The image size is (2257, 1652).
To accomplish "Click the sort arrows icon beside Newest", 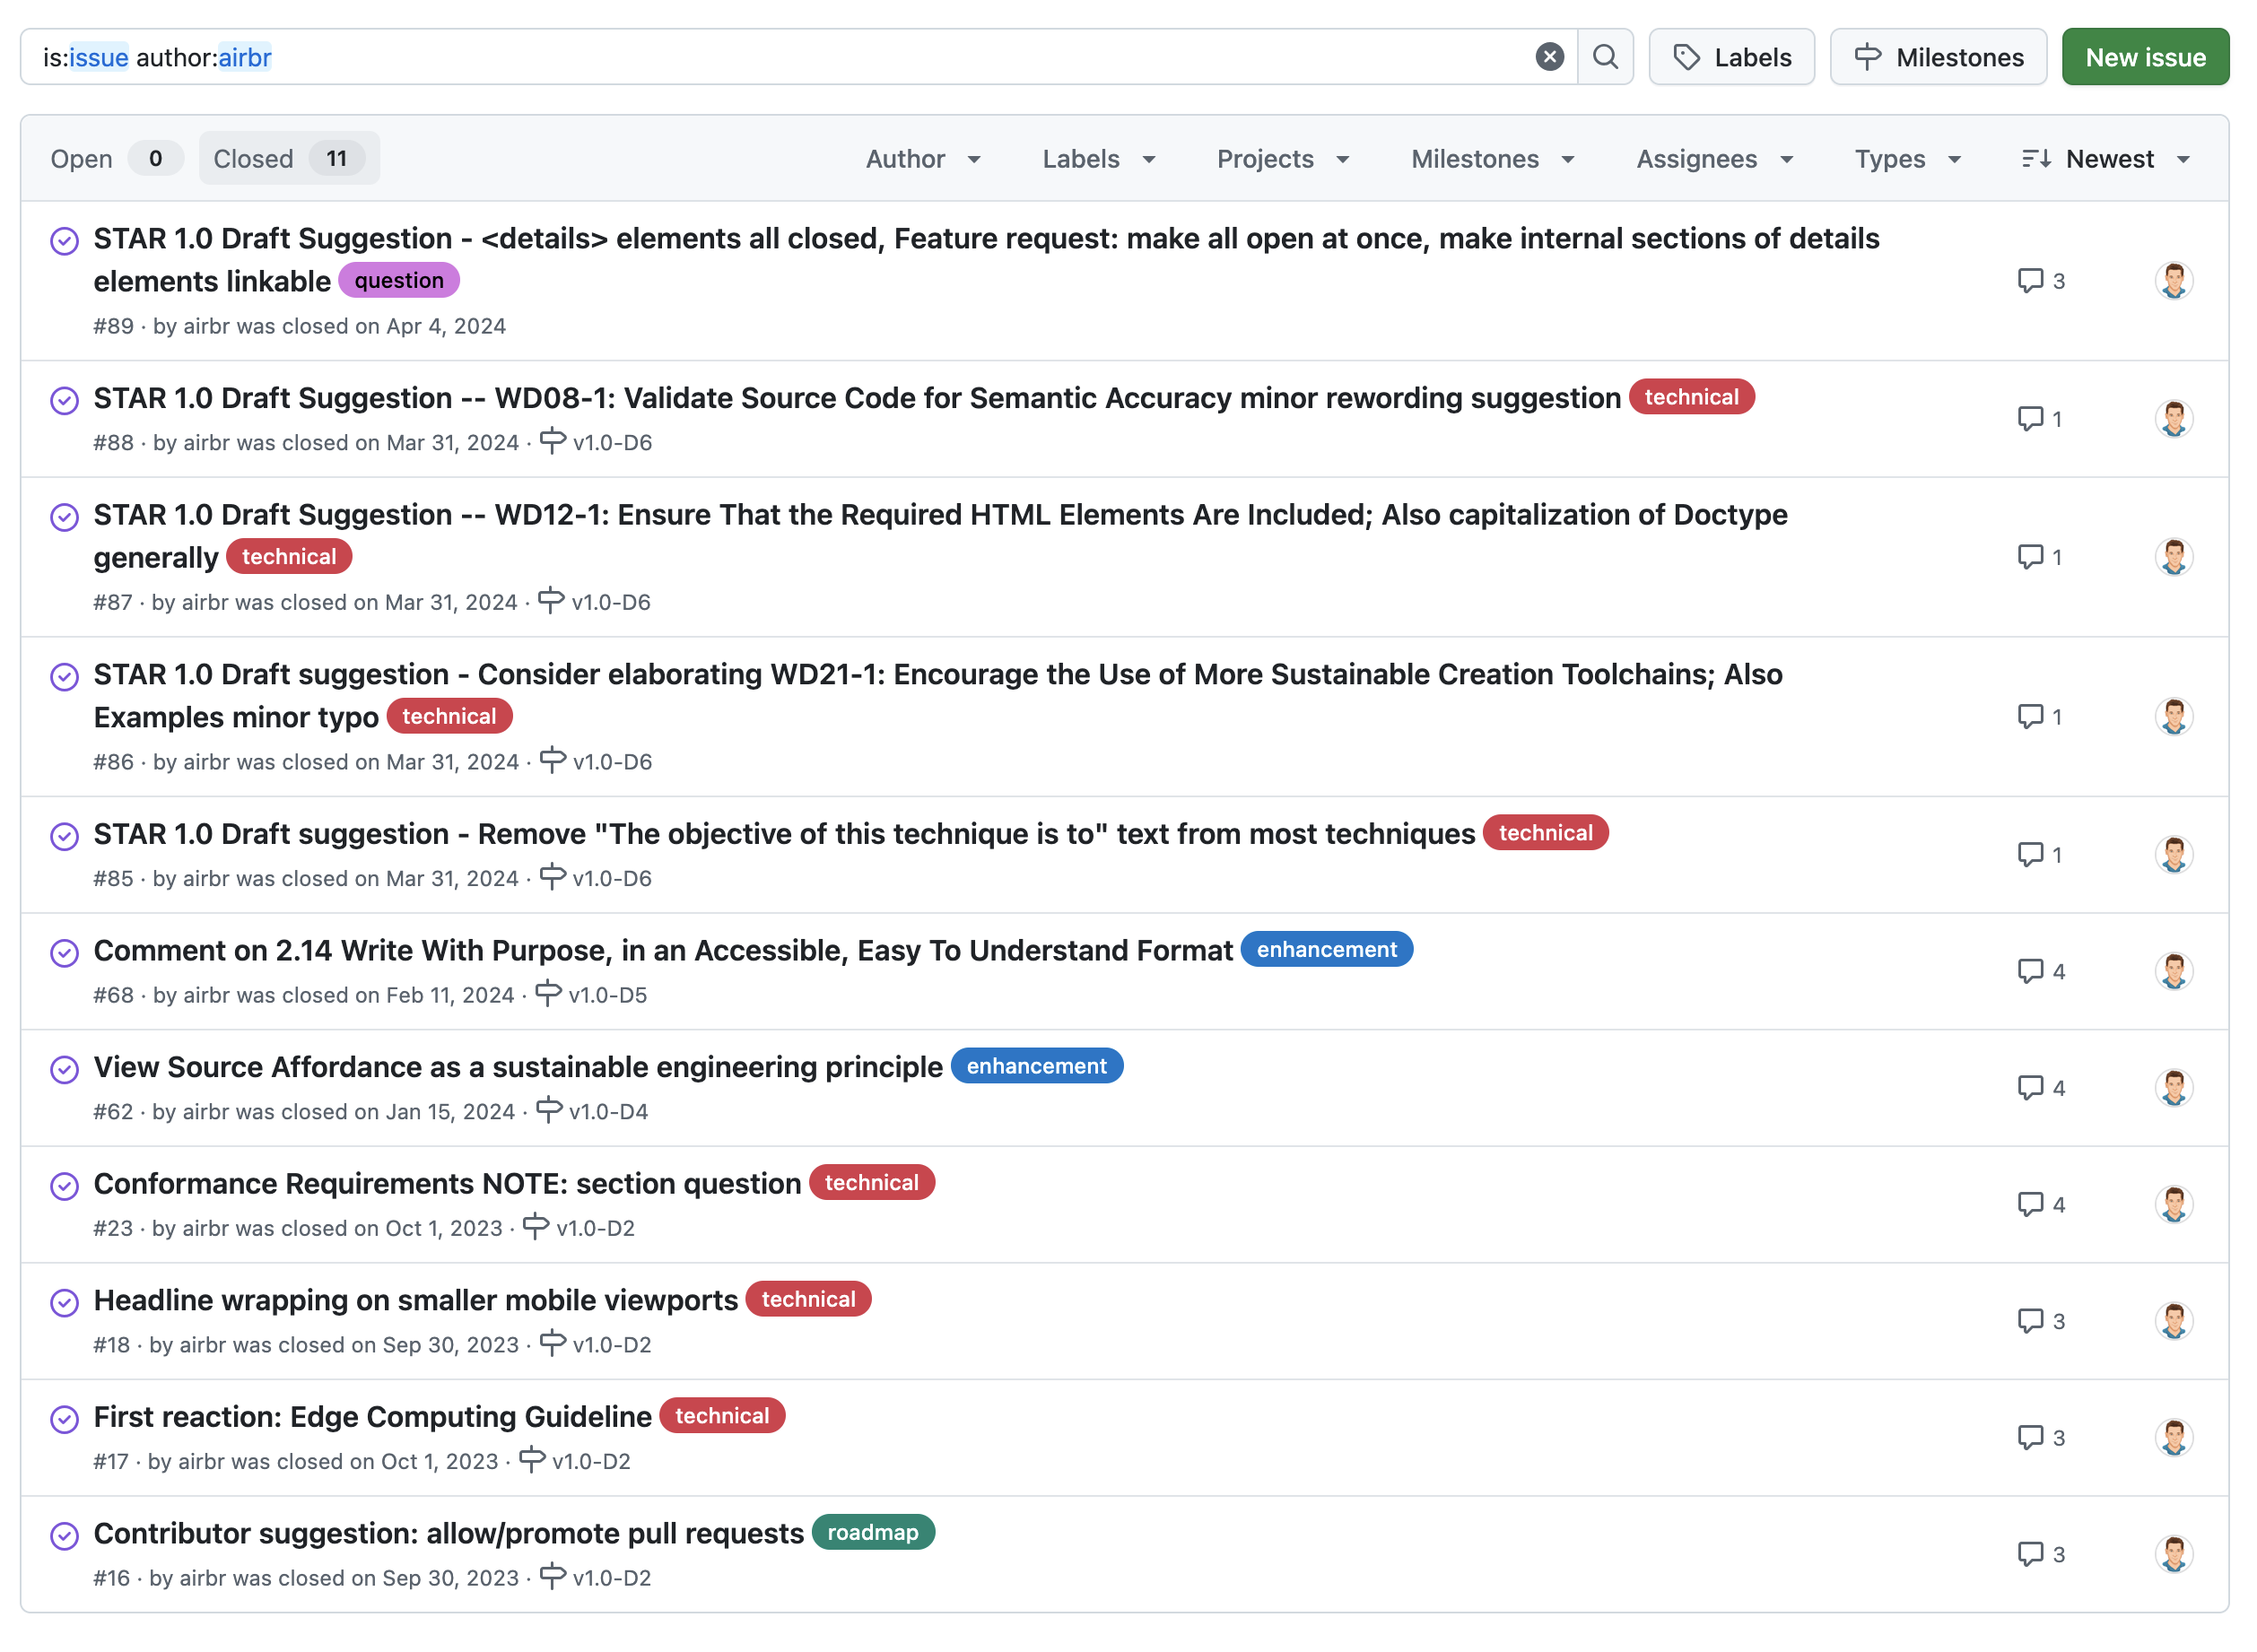I will coord(2037,158).
